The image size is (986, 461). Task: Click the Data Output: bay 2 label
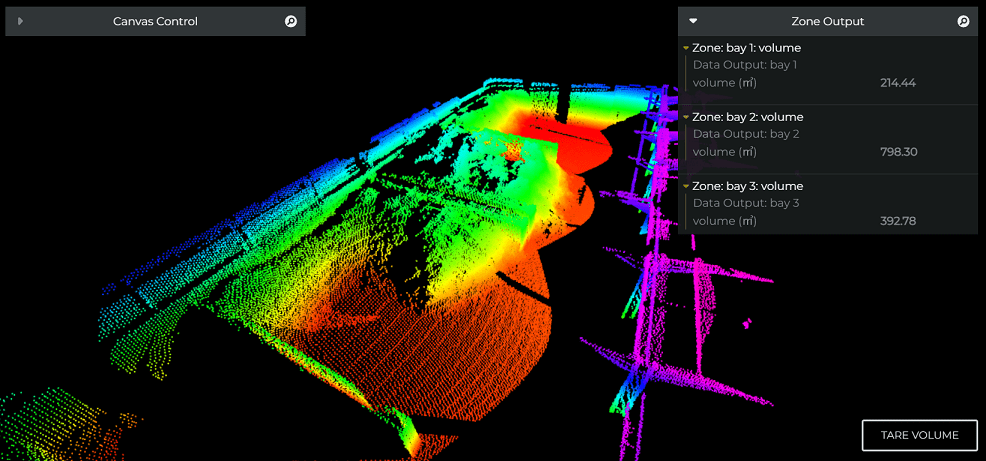745,134
